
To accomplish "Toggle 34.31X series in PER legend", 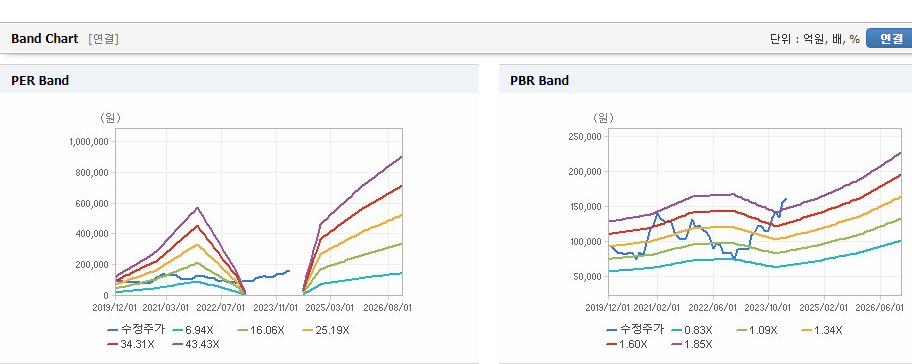I will click(x=131, y=344).
